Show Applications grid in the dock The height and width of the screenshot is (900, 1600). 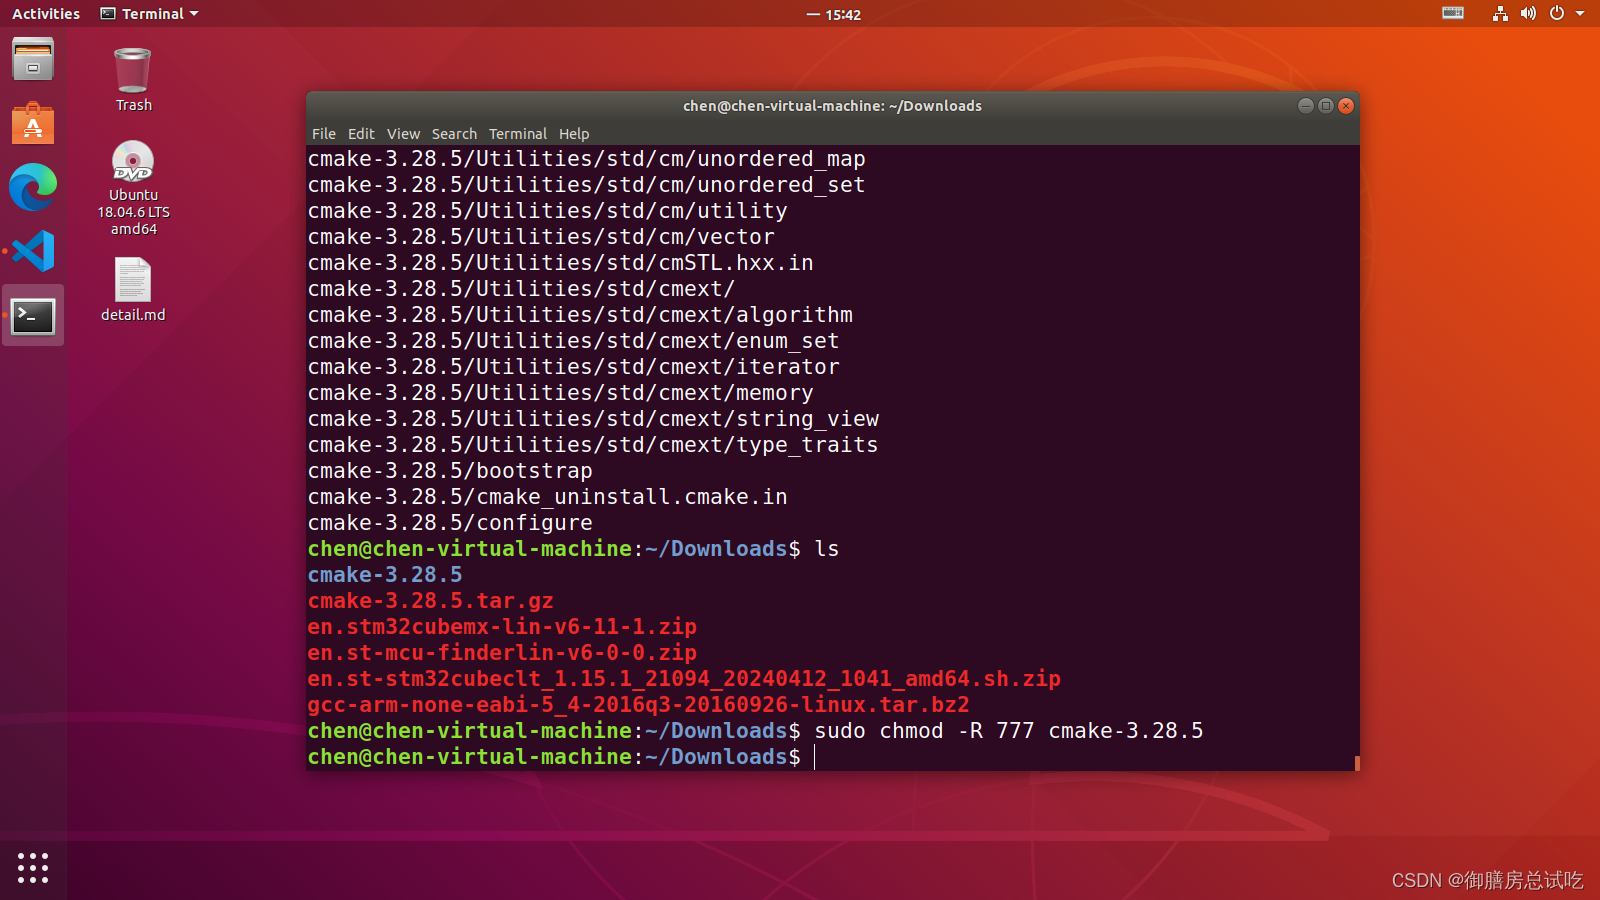click(x=33, y=868)
